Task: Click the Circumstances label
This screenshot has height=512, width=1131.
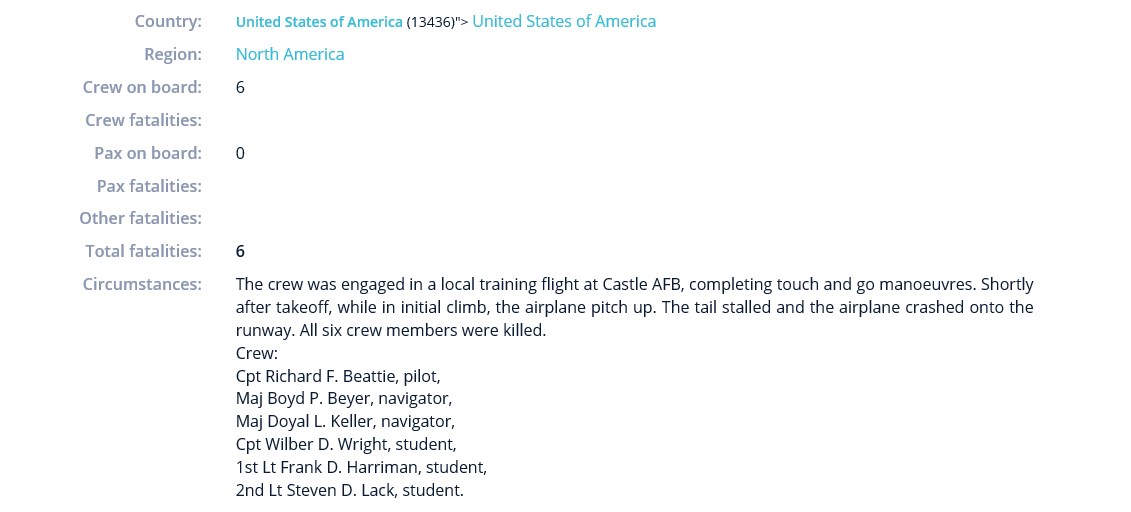Action: tap(142, 284)
